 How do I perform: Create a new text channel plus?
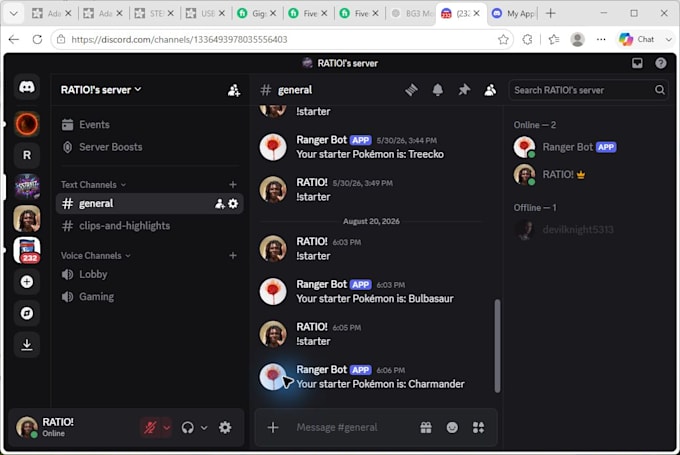233,185
